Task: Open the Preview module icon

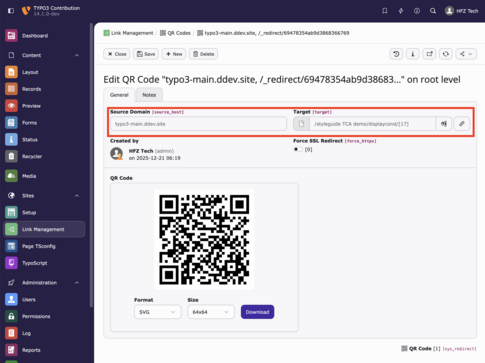Action: pos(11,106)
